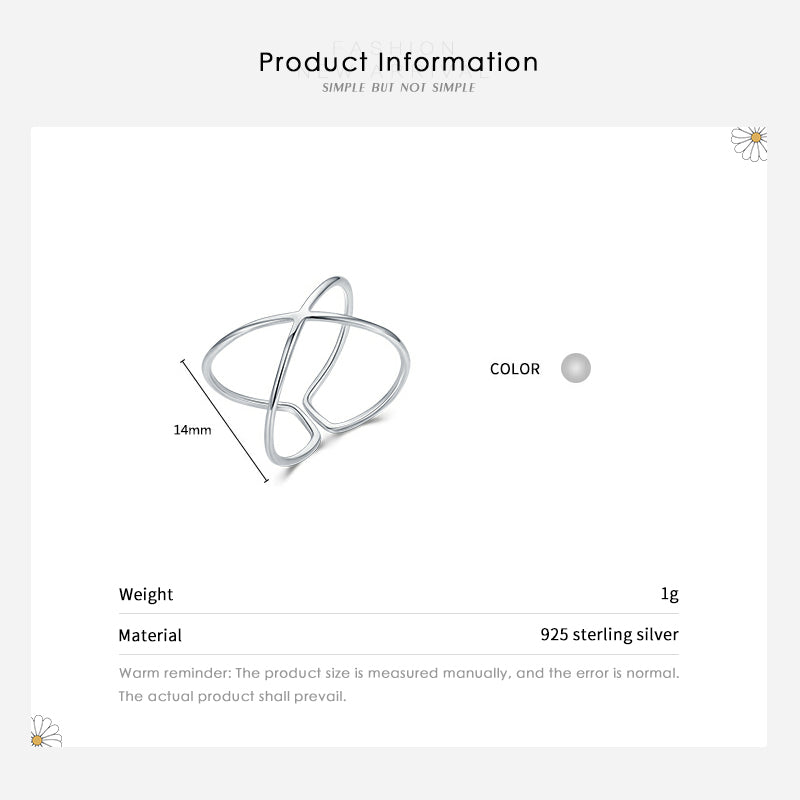Click the 1g weight value
The image size is (800, 800).
pos(669,594)
